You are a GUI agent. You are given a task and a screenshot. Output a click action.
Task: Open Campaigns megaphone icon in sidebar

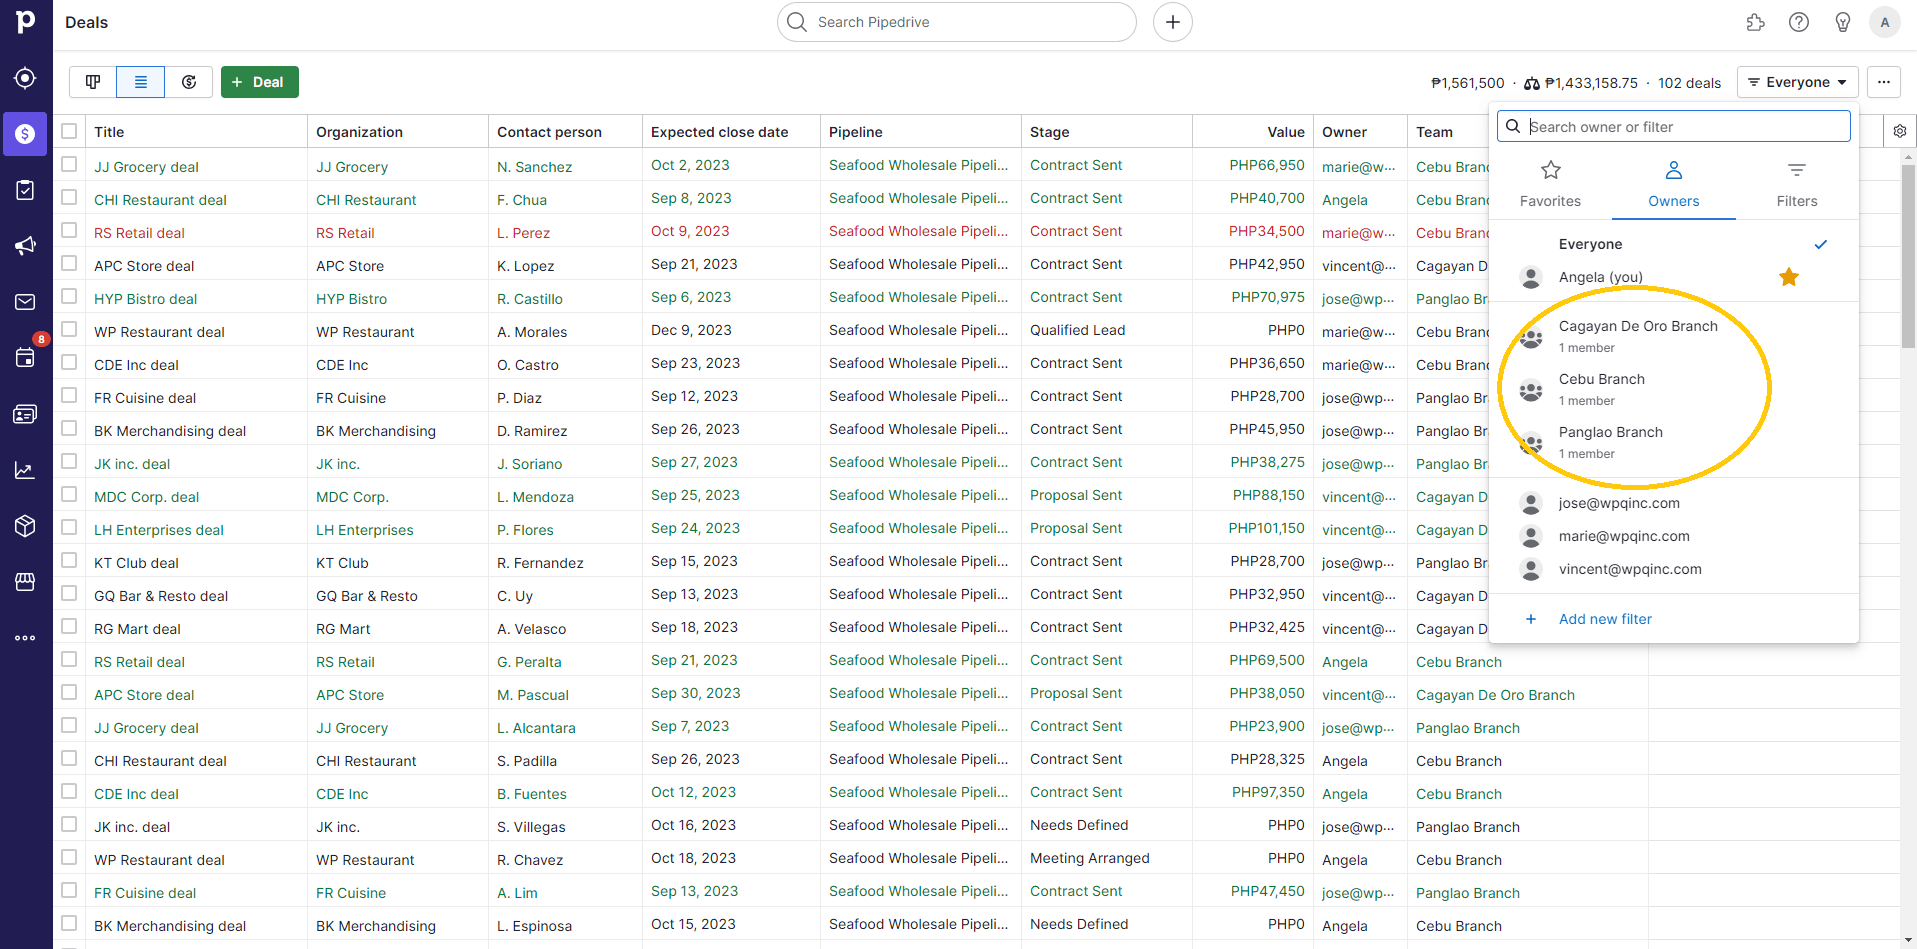pyautogui.click(x=26, y=246)
